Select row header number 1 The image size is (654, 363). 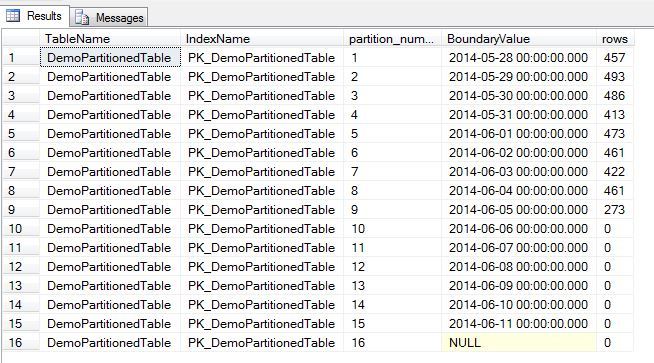pos(21,58)
